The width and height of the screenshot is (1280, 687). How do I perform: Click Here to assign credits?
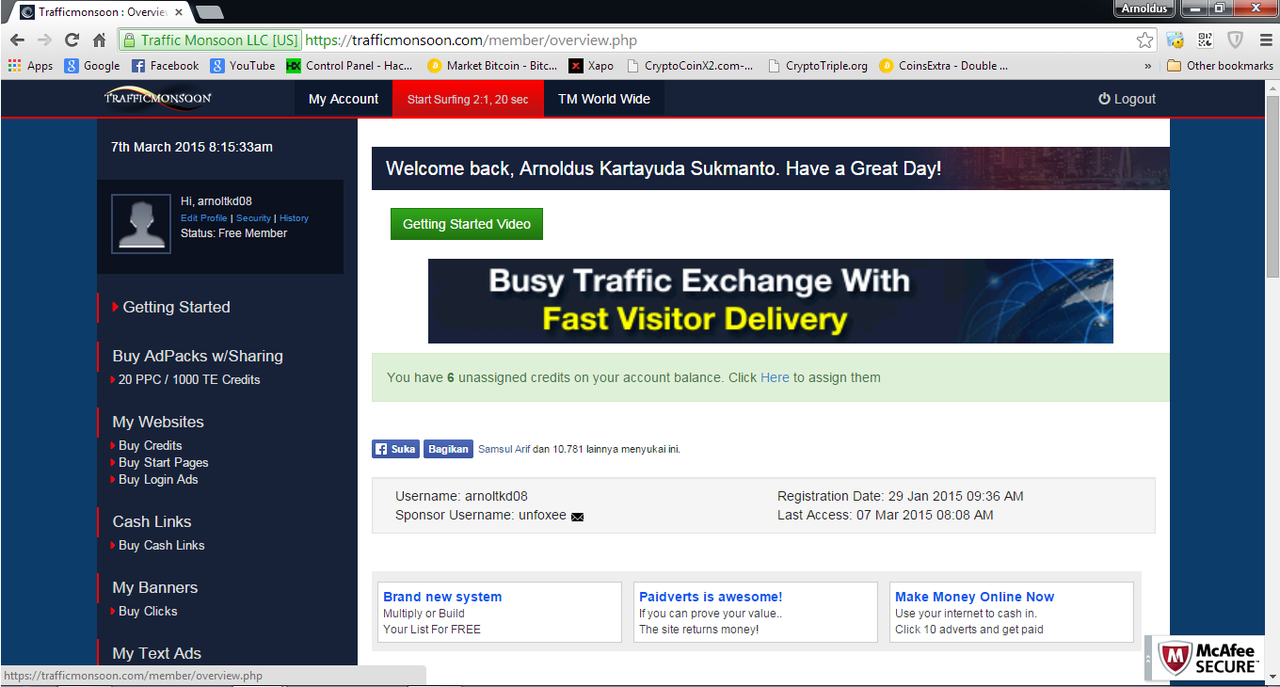[x=775, y=377]
